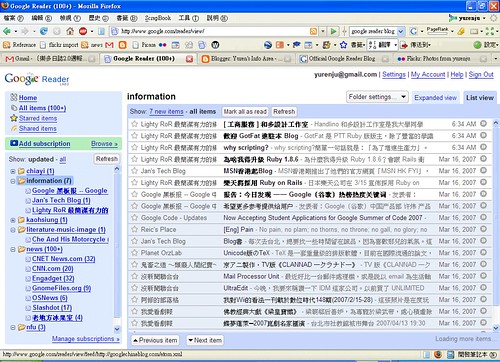Viewport: 500px width, 362px height.
Task: Open Manage subscriptions link
Action: (86, 339)
